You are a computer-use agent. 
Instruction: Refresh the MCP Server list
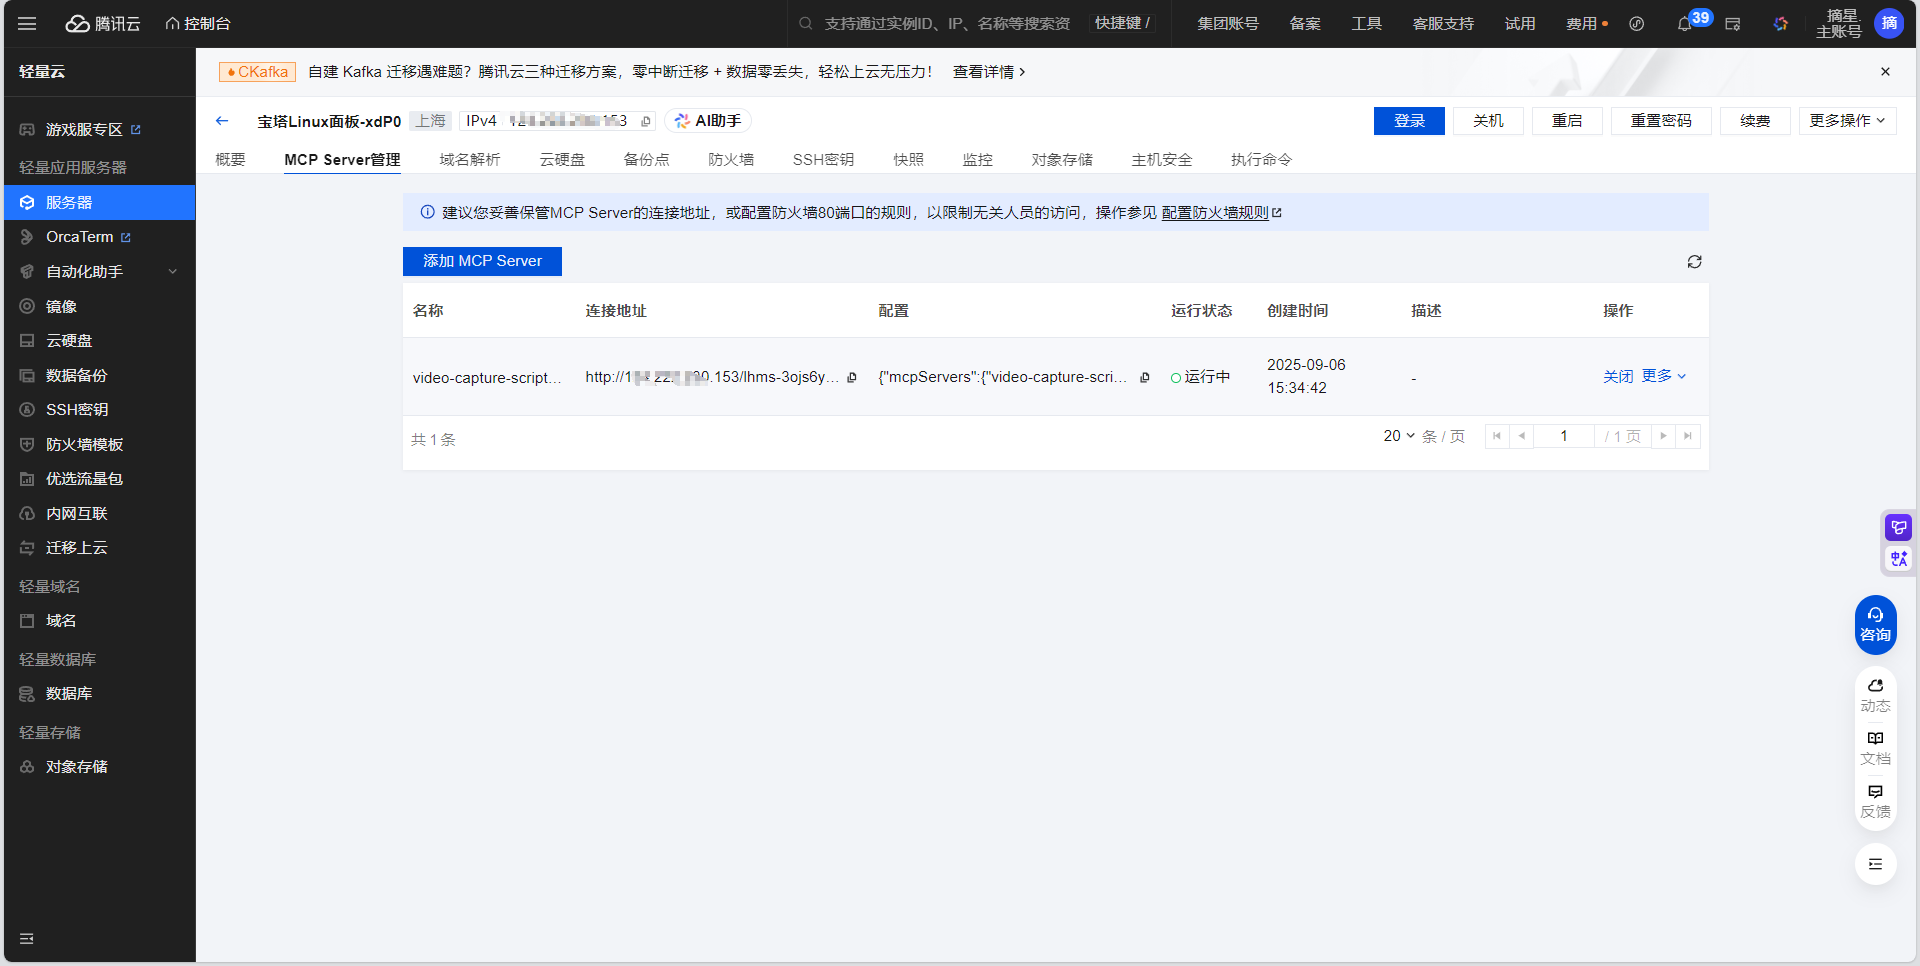pos(1694,262)
